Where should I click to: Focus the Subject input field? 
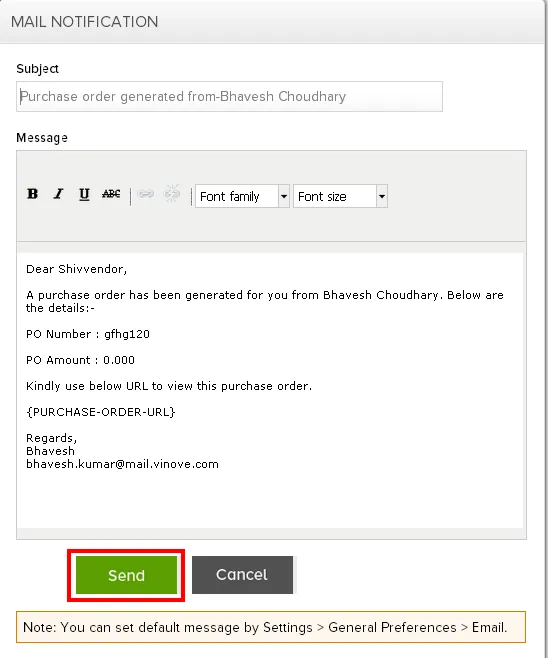point(229,97)
